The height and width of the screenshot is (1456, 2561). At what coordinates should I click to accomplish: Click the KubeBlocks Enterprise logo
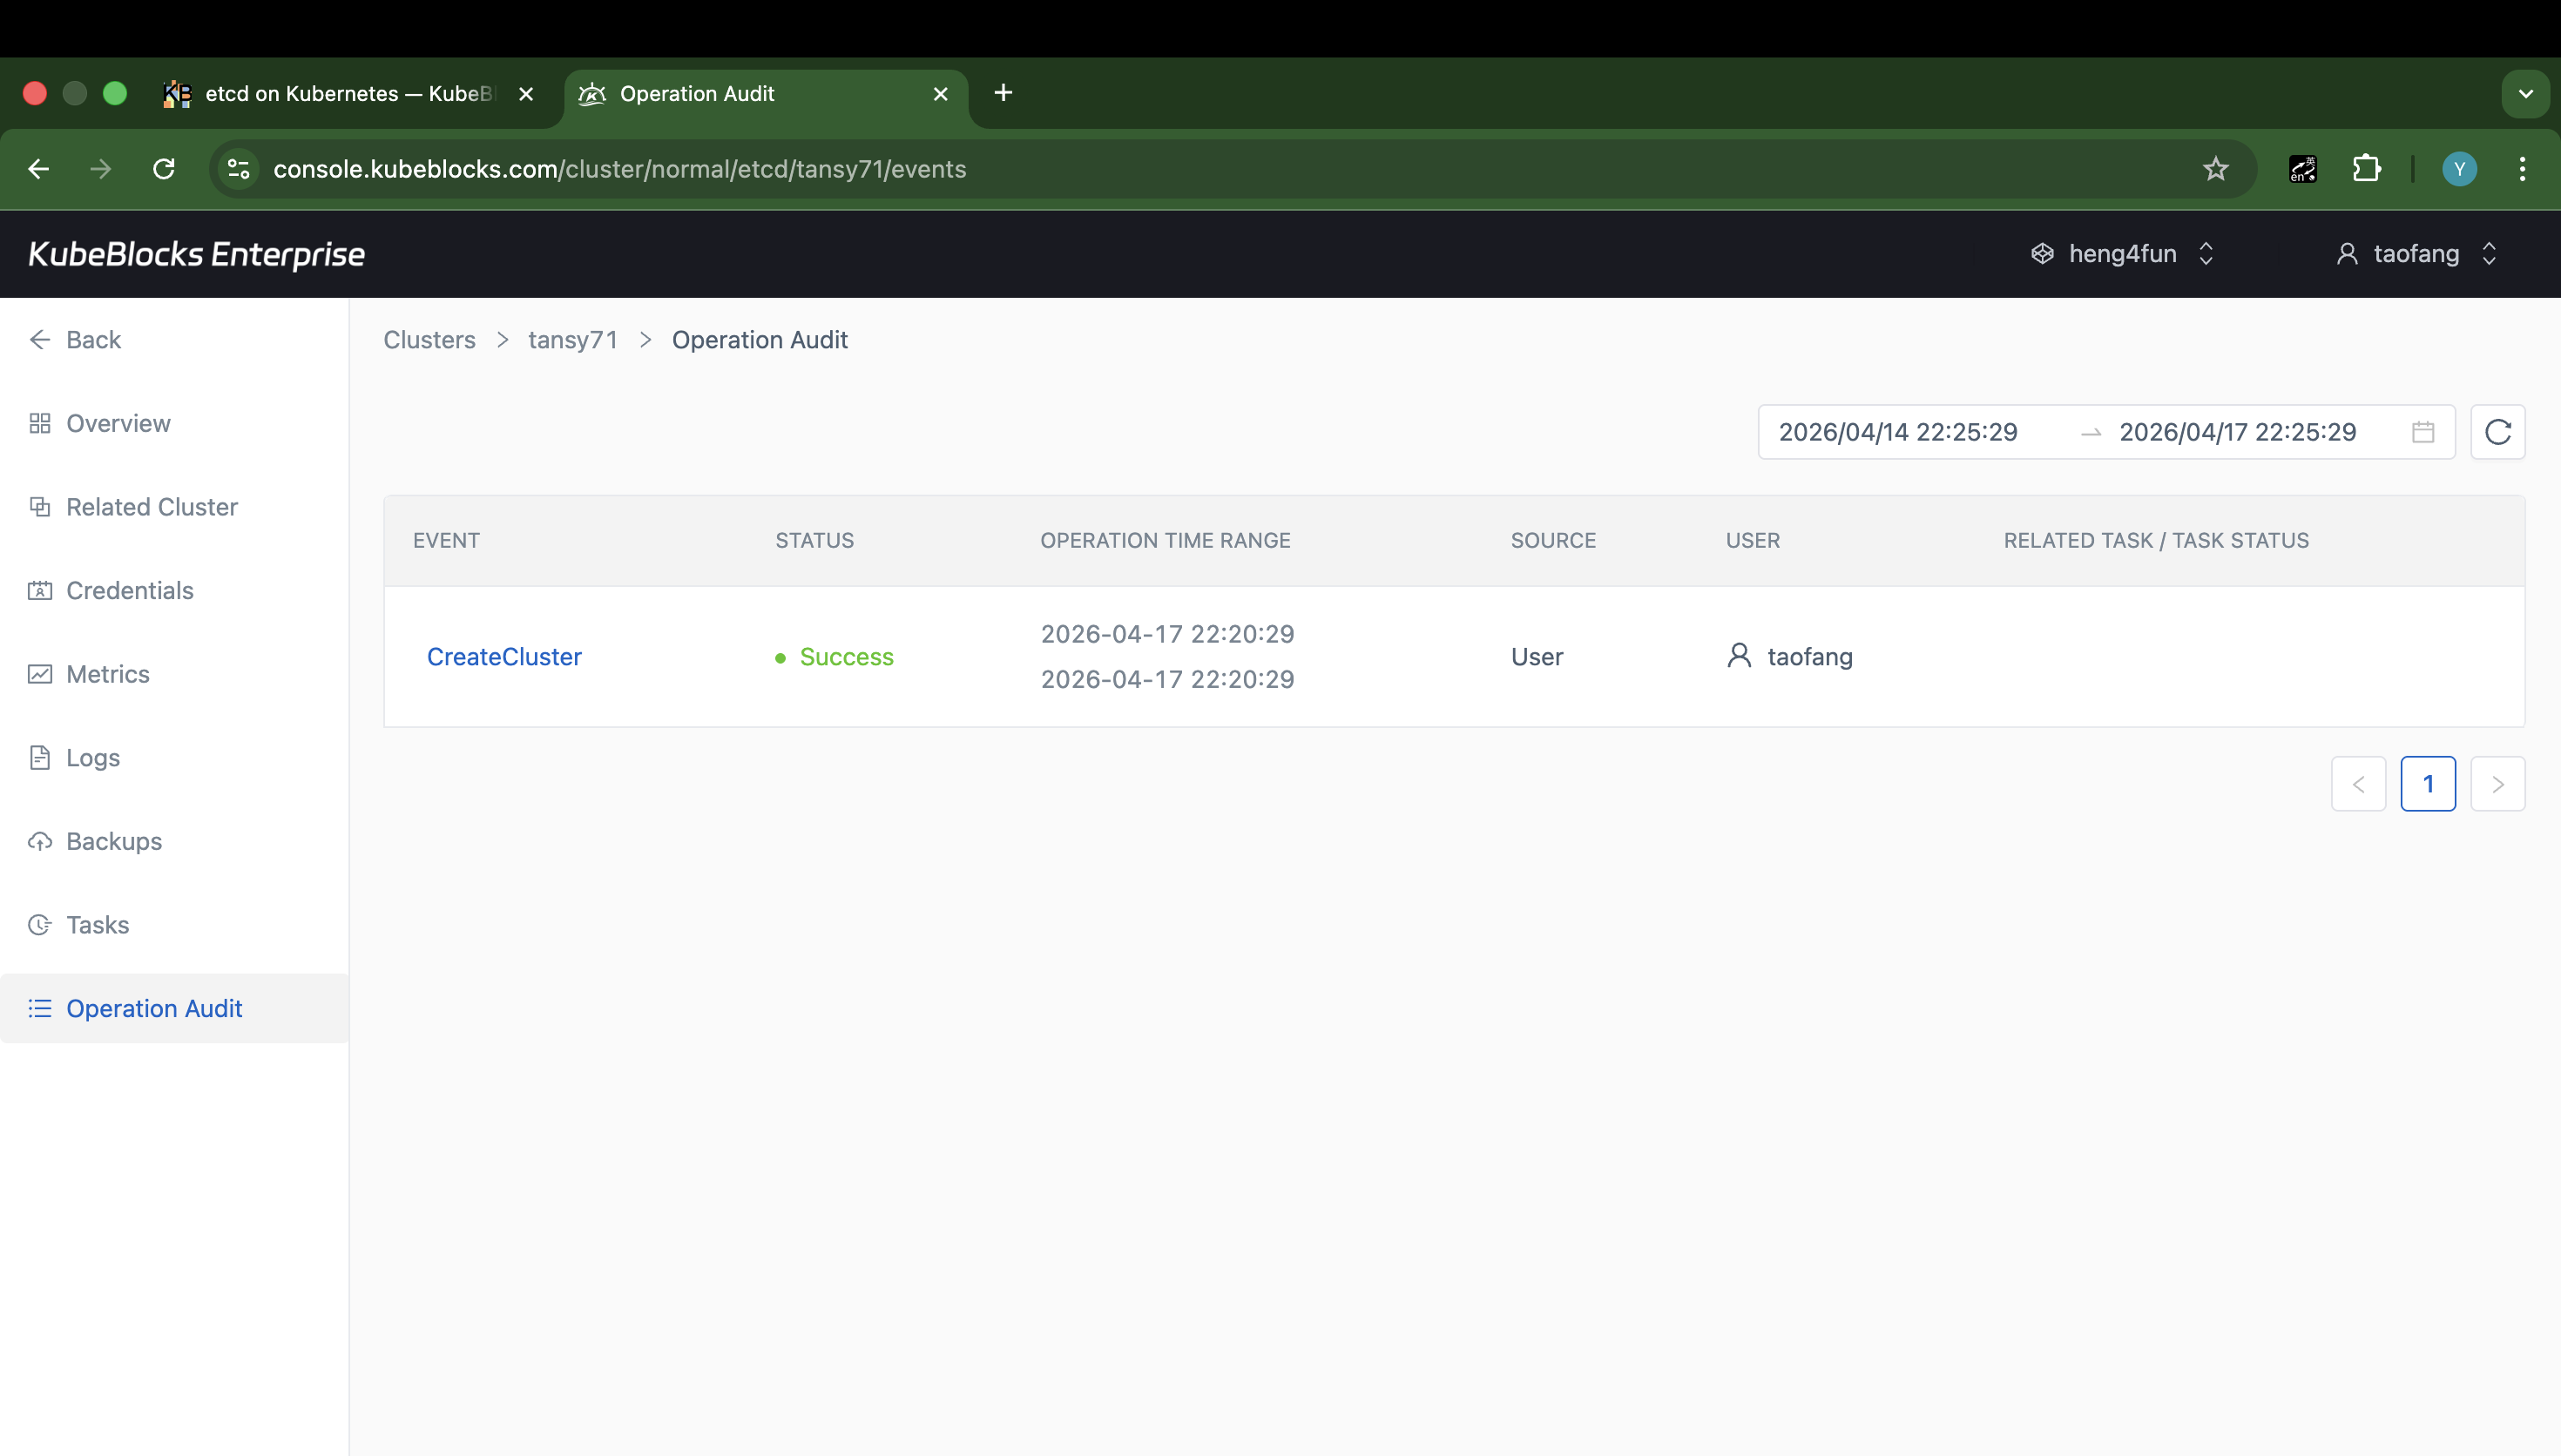196,254
